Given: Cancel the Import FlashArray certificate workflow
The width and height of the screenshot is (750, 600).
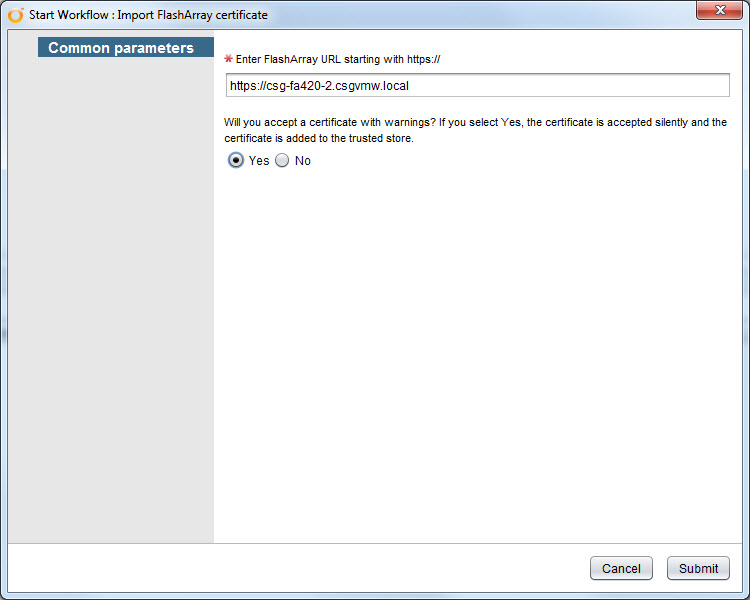Looking at the screenshot, I should coord(621,568).
